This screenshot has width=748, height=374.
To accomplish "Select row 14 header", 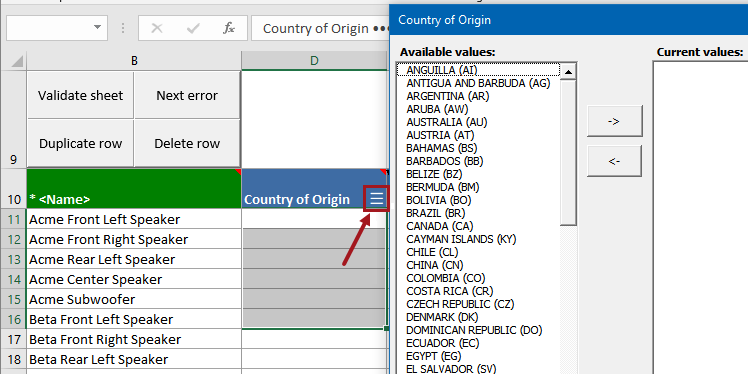I will pos(13,279).
